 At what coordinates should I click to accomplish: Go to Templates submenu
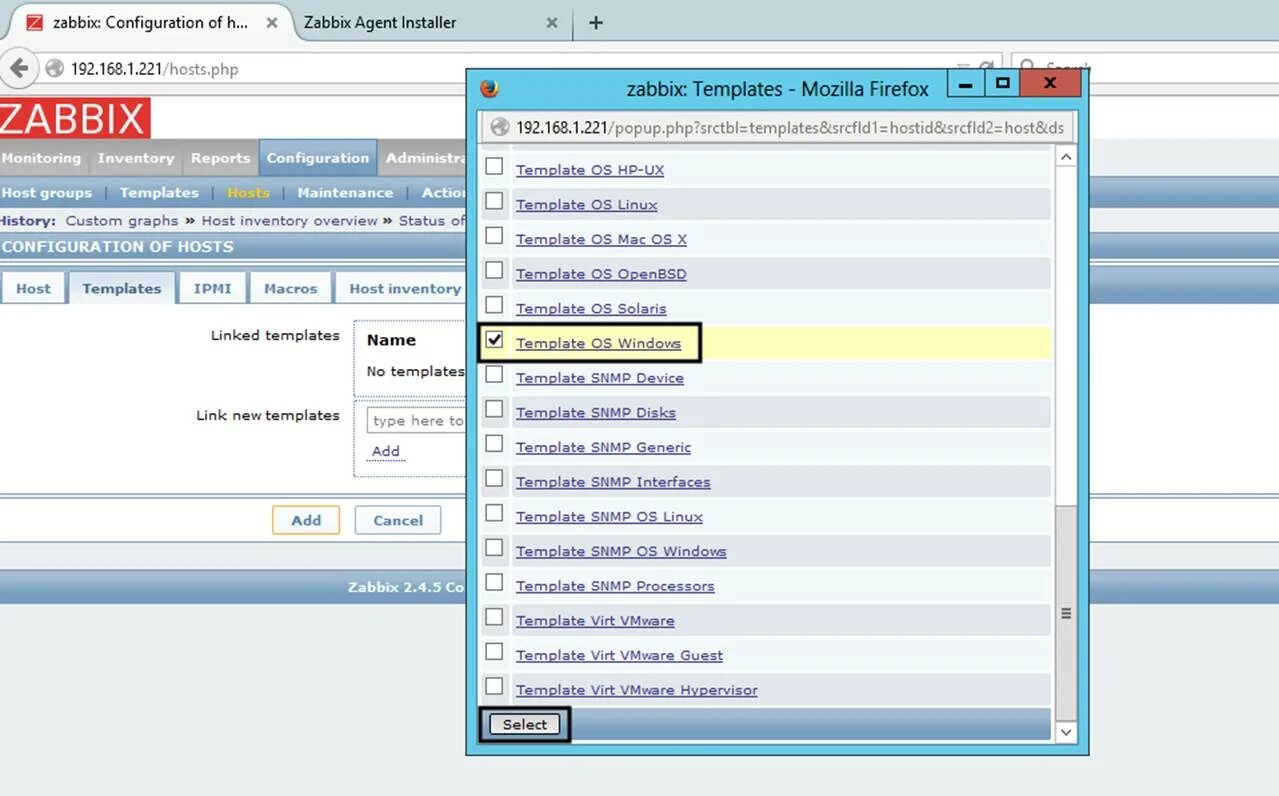(x=159, y=193)
